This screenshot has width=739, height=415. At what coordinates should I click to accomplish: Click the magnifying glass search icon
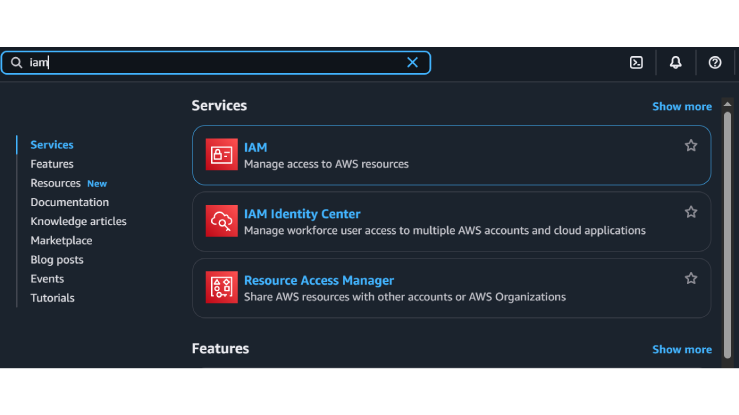(17, 62)
